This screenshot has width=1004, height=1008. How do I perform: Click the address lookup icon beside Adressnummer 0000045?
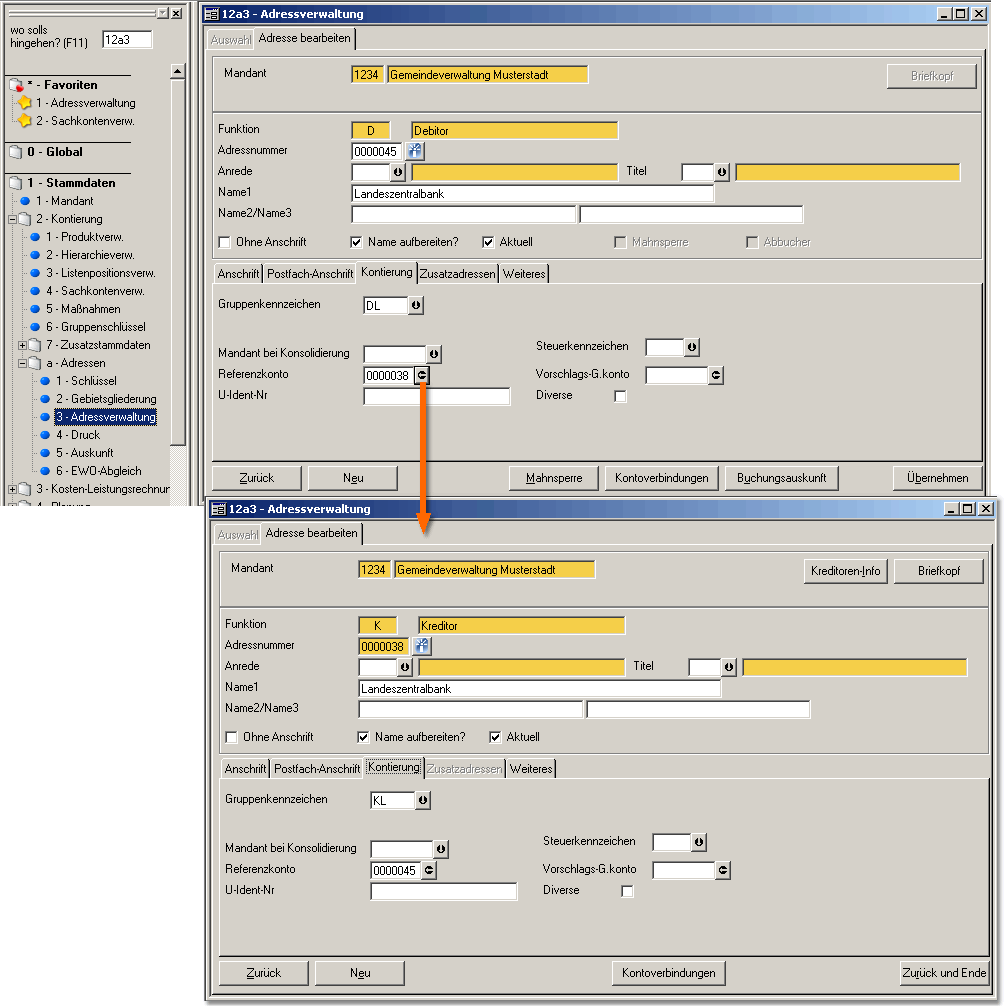click(x=415, y=151)
